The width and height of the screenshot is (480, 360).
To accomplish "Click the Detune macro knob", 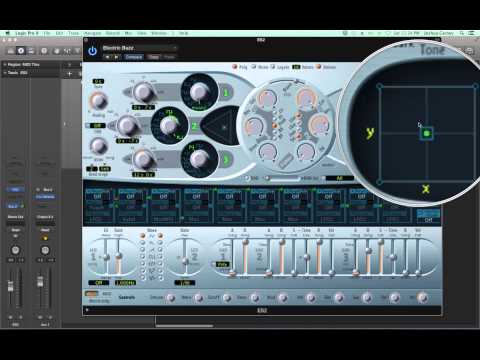I will [171, 298].
